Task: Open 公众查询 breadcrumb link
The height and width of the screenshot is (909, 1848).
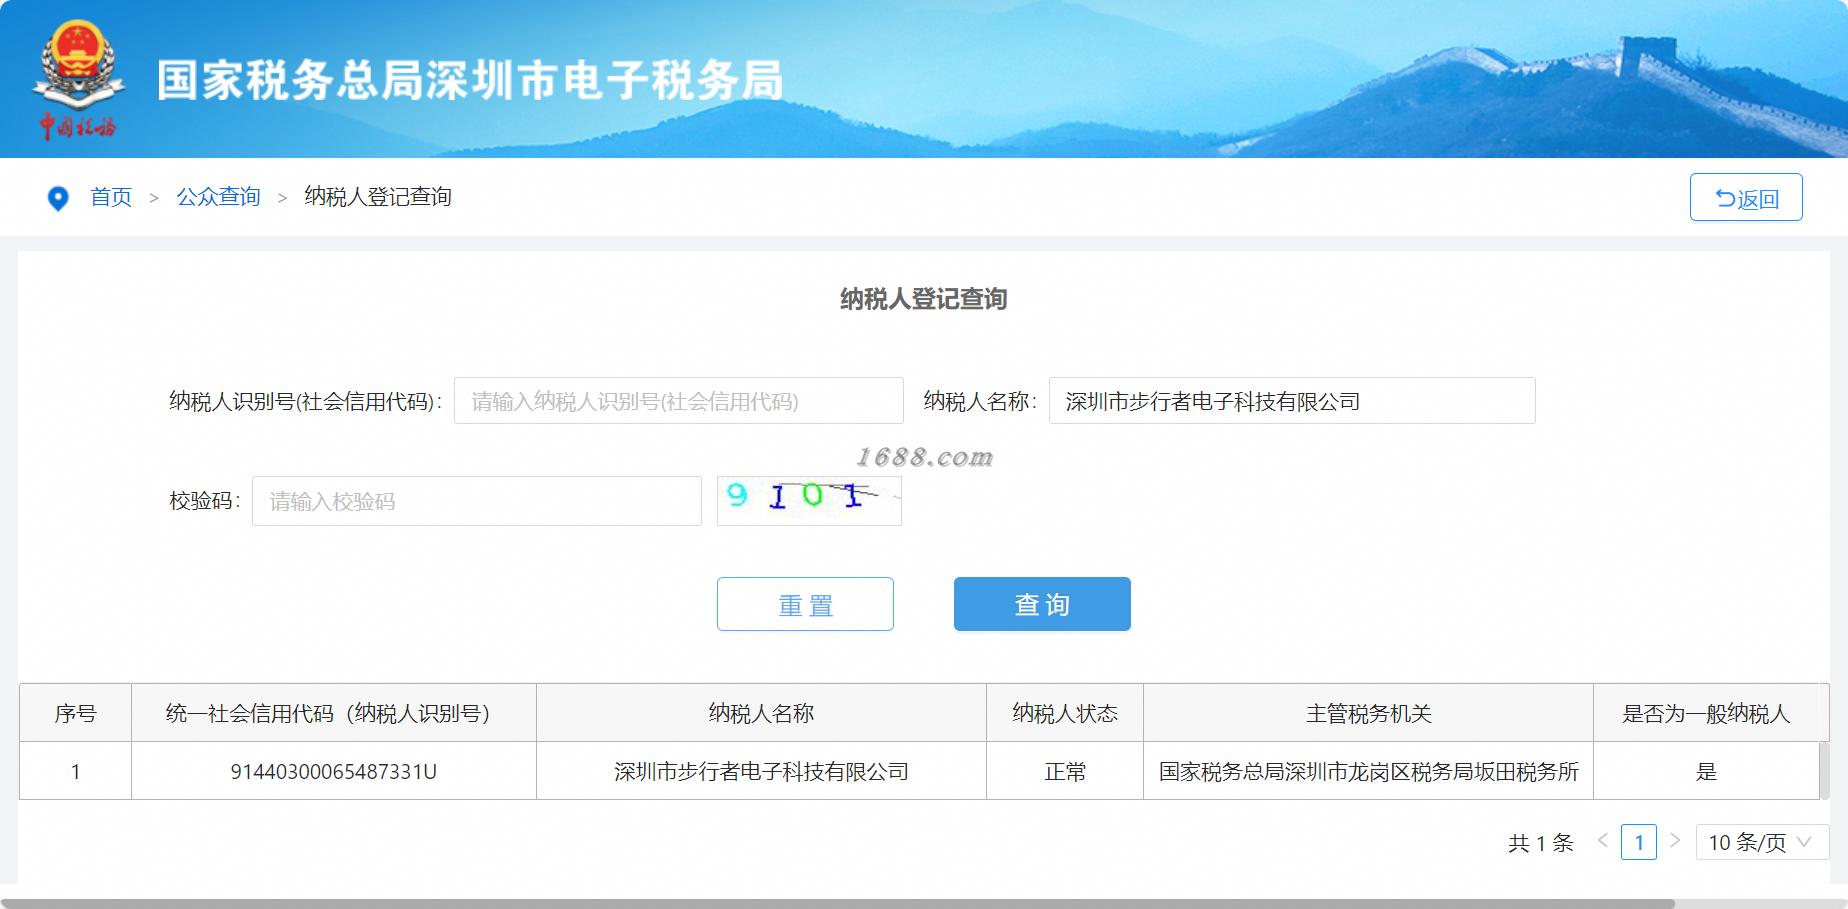Action: click(x=218, y=197)
